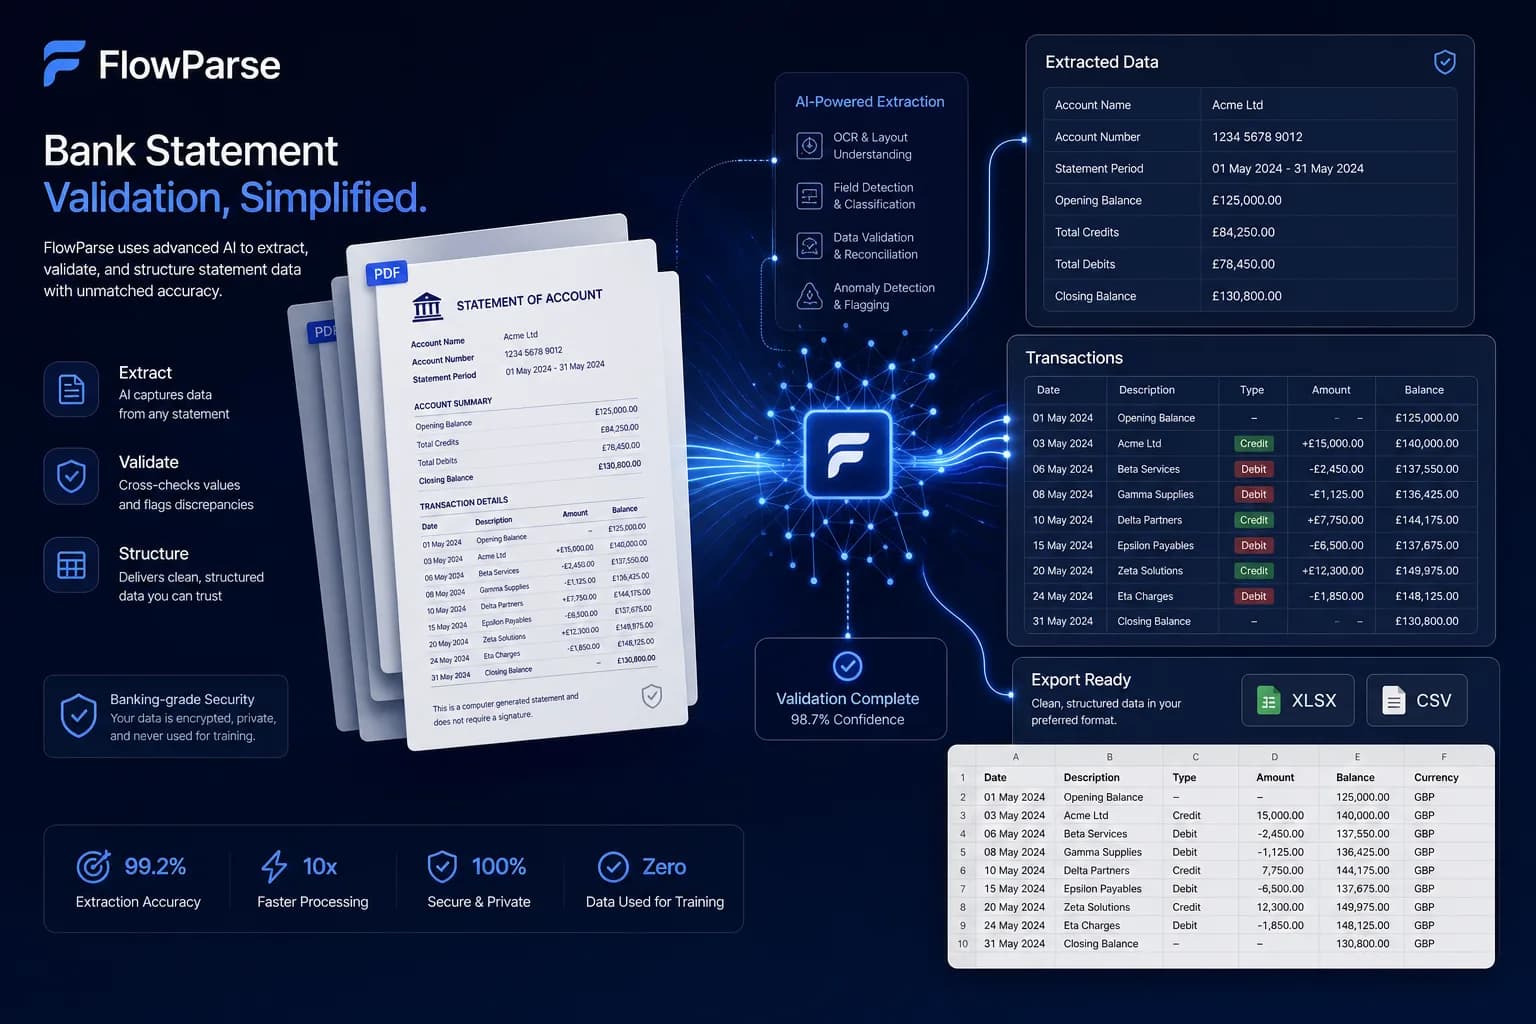
Task: Click the Extraction Accuracy target icon
Action: 93,866
